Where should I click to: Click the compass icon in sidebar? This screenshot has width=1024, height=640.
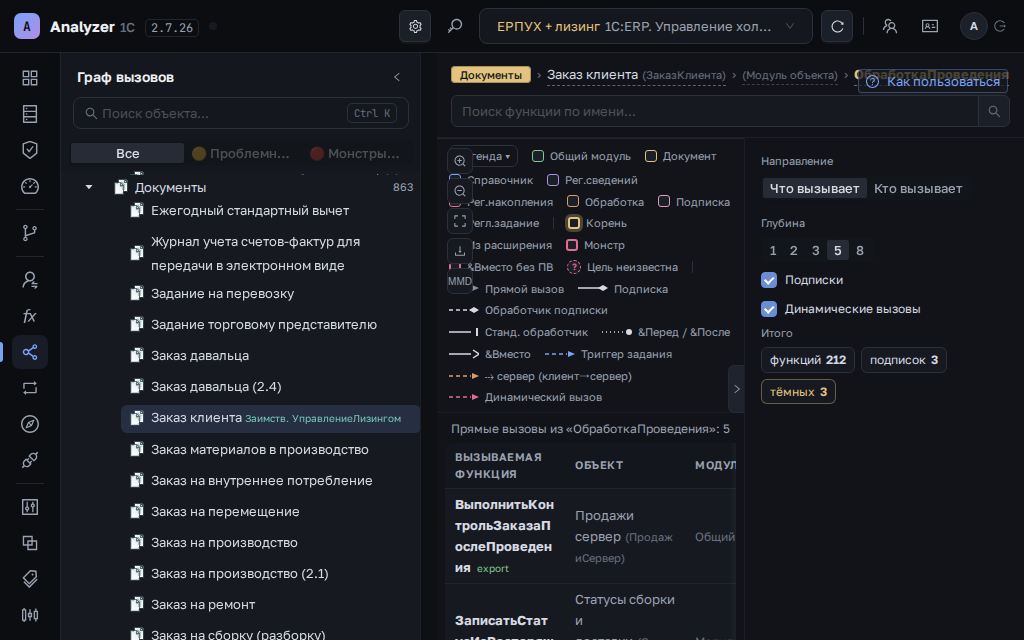point(29,424)
